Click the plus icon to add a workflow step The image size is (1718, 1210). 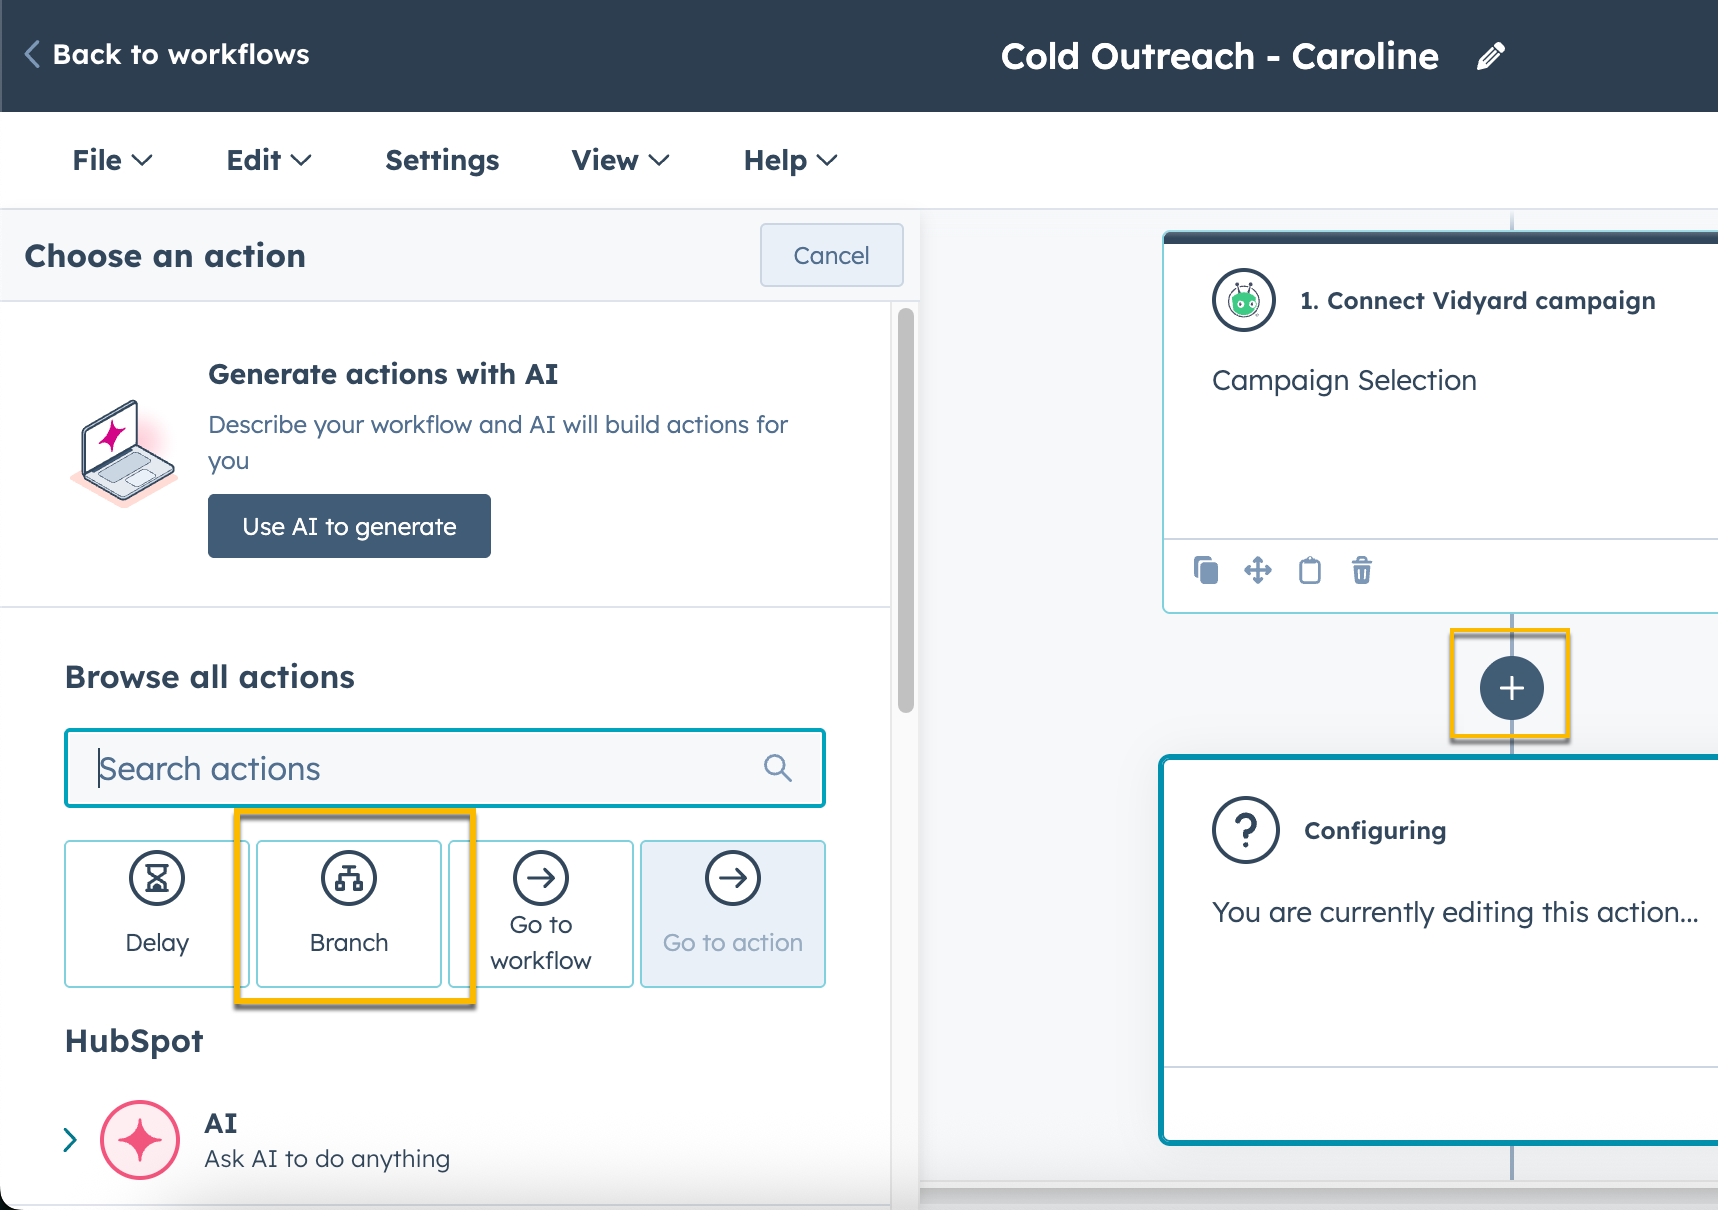tap(1510, 687)
